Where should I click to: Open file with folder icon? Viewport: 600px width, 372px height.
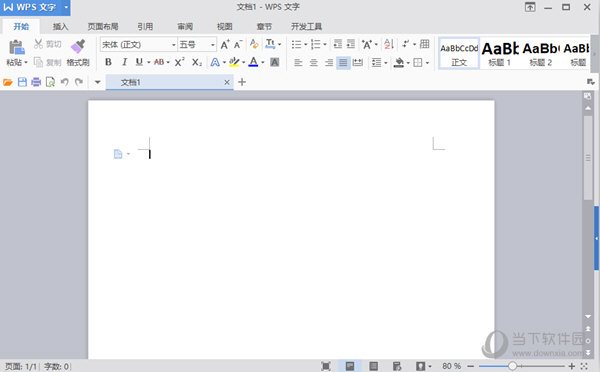coord(8,82)
